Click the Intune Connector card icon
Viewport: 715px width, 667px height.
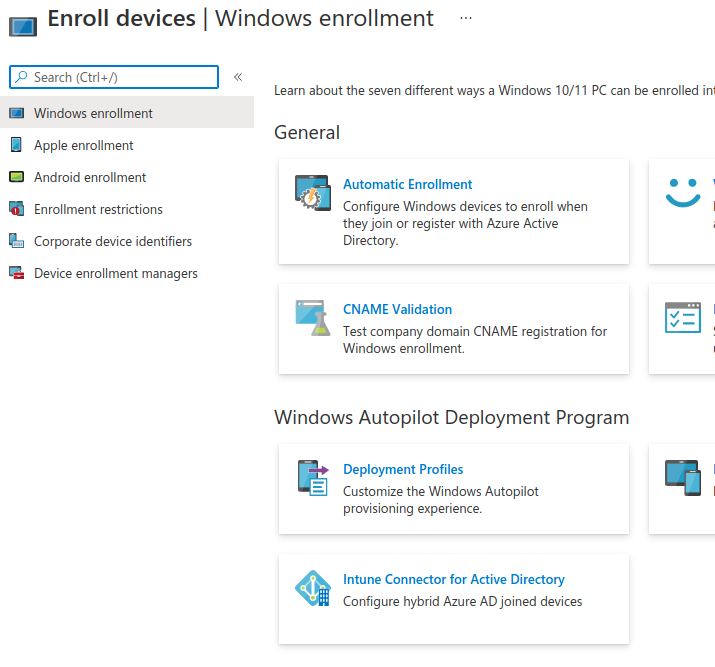coord(313,588)
